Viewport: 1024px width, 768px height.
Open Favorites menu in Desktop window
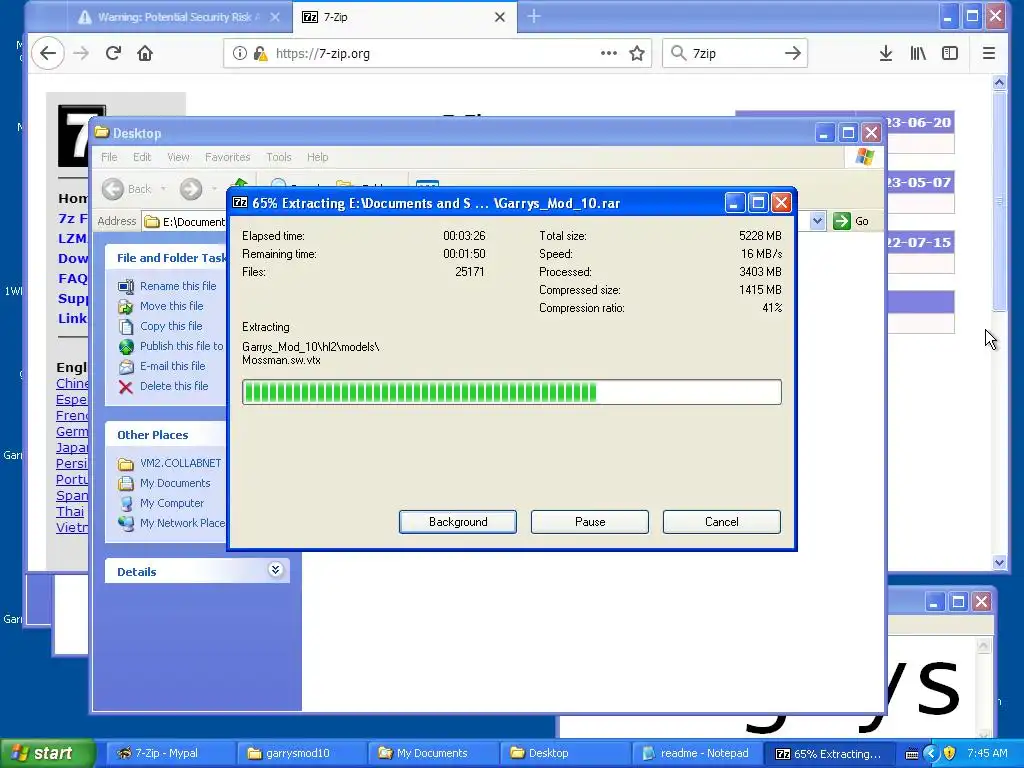click(x=227, y=157)
